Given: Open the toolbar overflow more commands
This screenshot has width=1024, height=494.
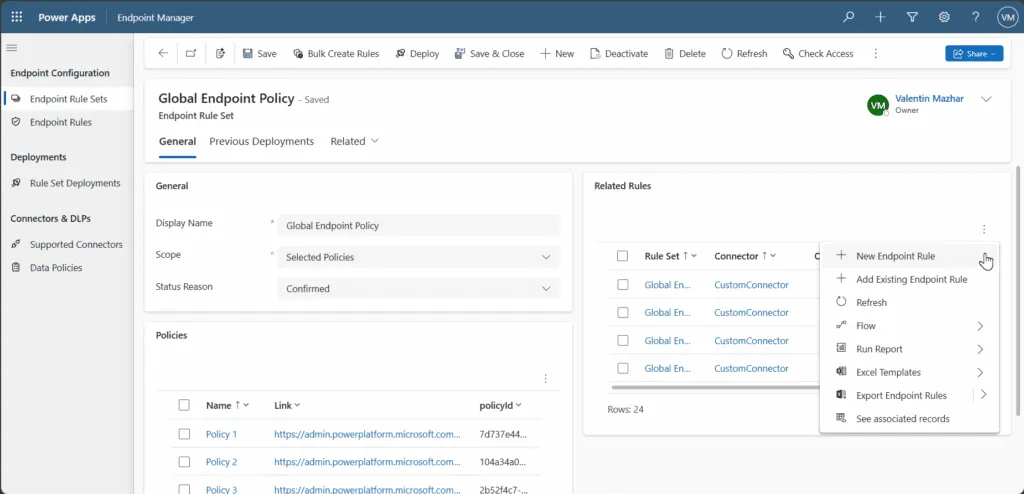Looking at the screenshot, I should pyautogui.click(x=876, y=54).
